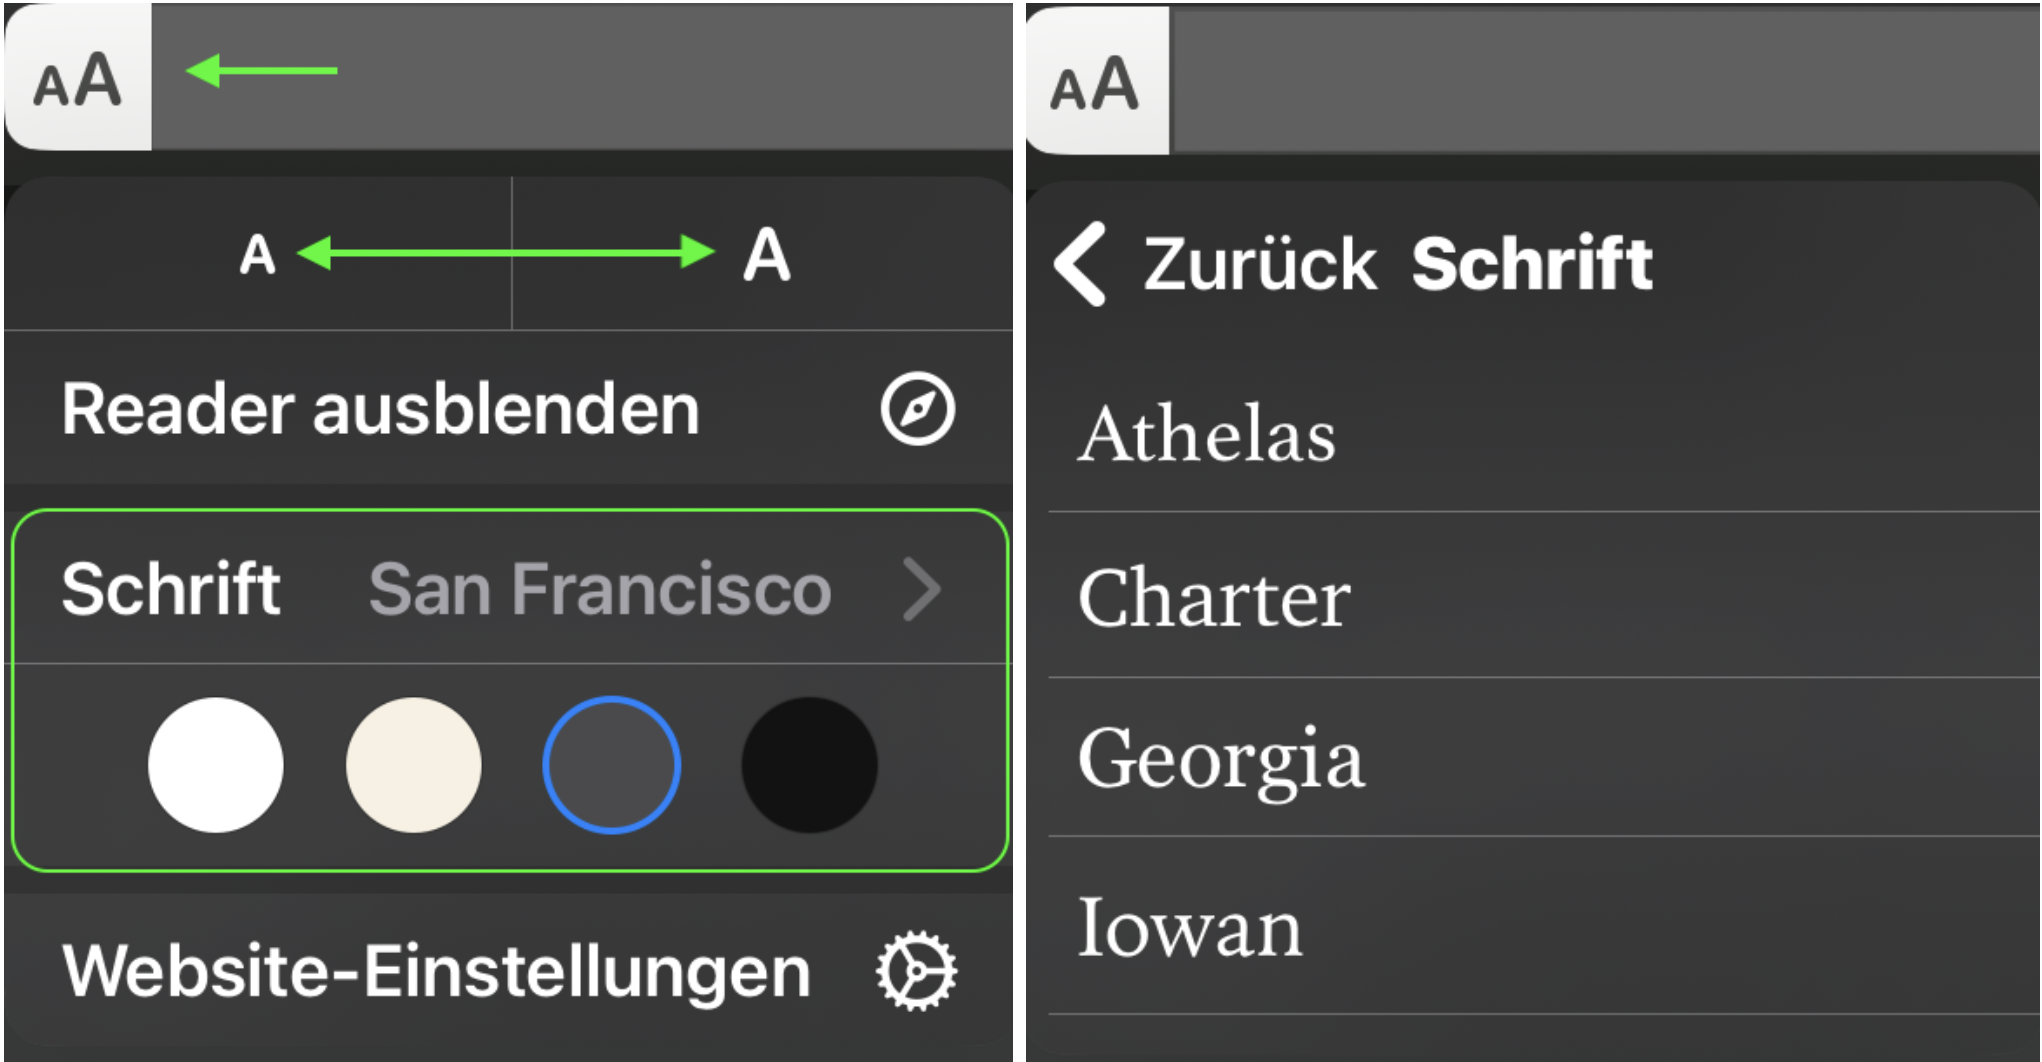This screenshot has width=2042, height=1062.
Task: Expand the Schrift font chevron
Action: [922, 589]
